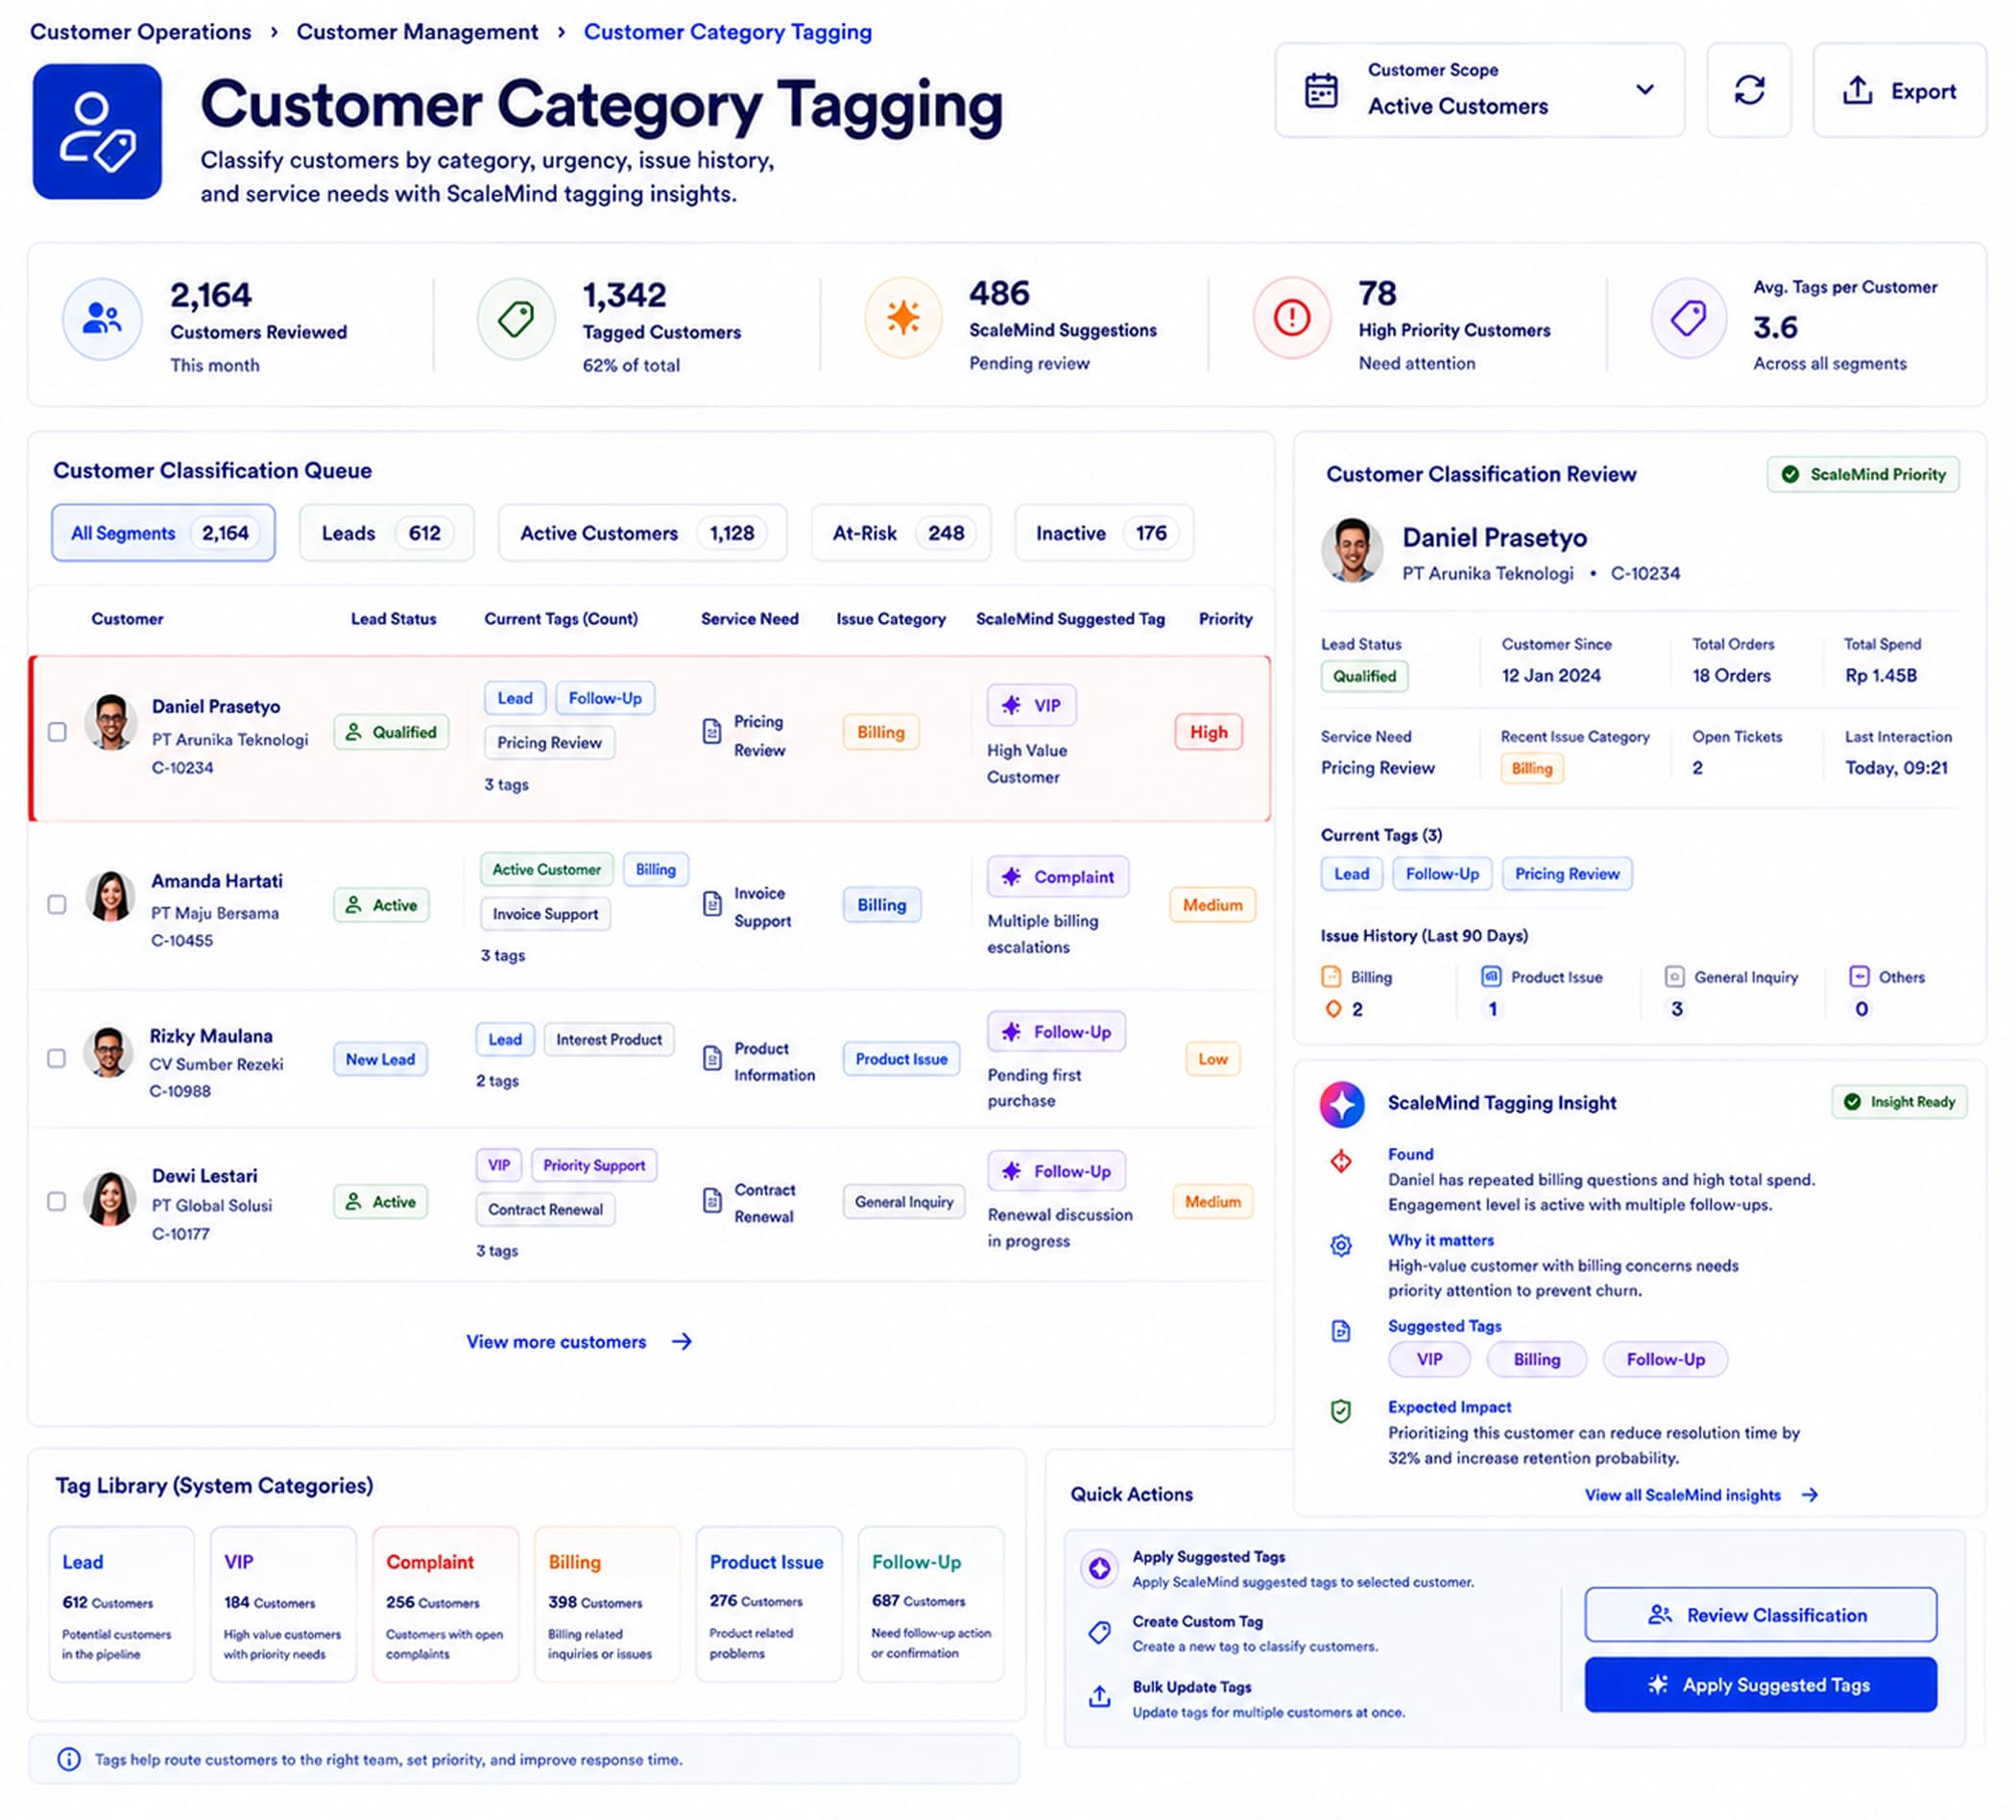
Task: Open the At-Risk segment tab
Action: tap(900, 533)
